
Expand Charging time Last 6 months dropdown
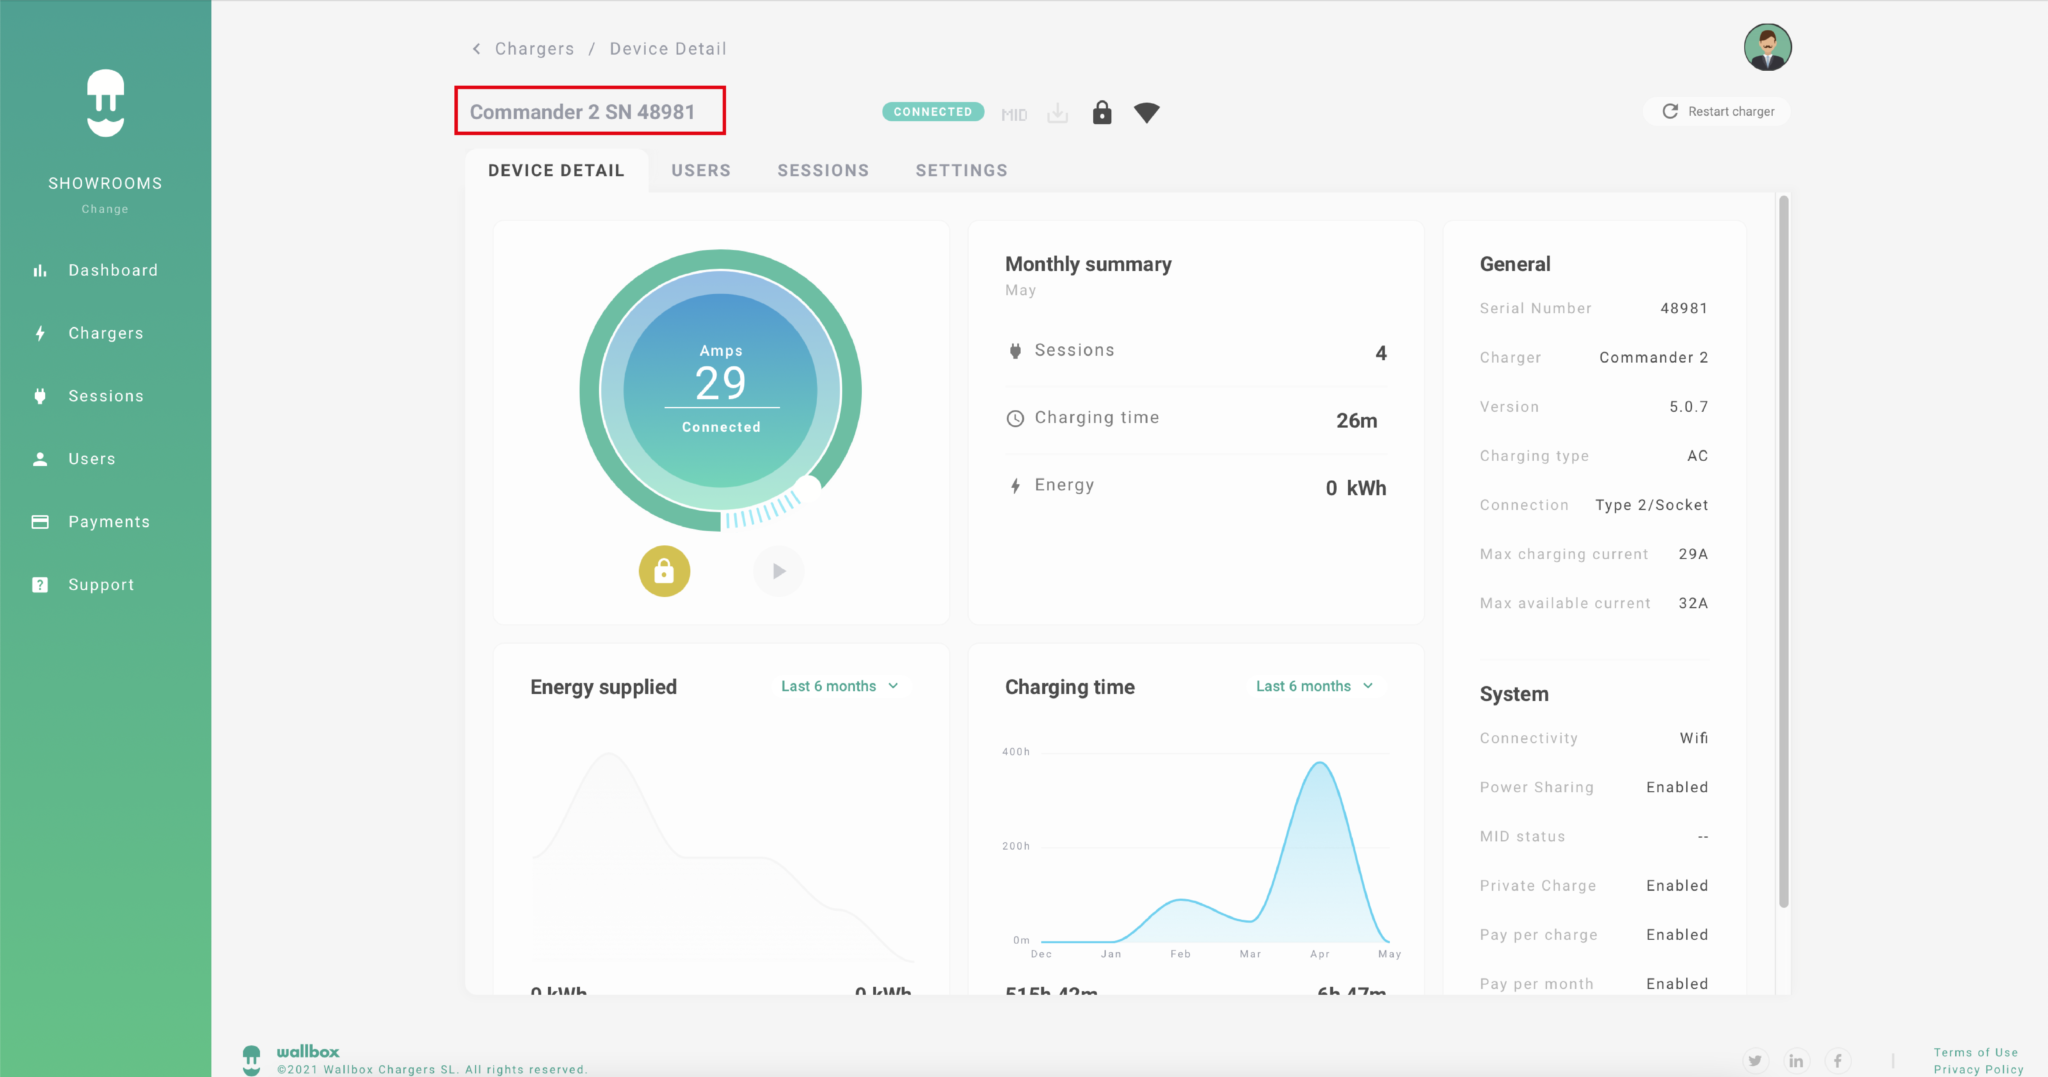1314,686
